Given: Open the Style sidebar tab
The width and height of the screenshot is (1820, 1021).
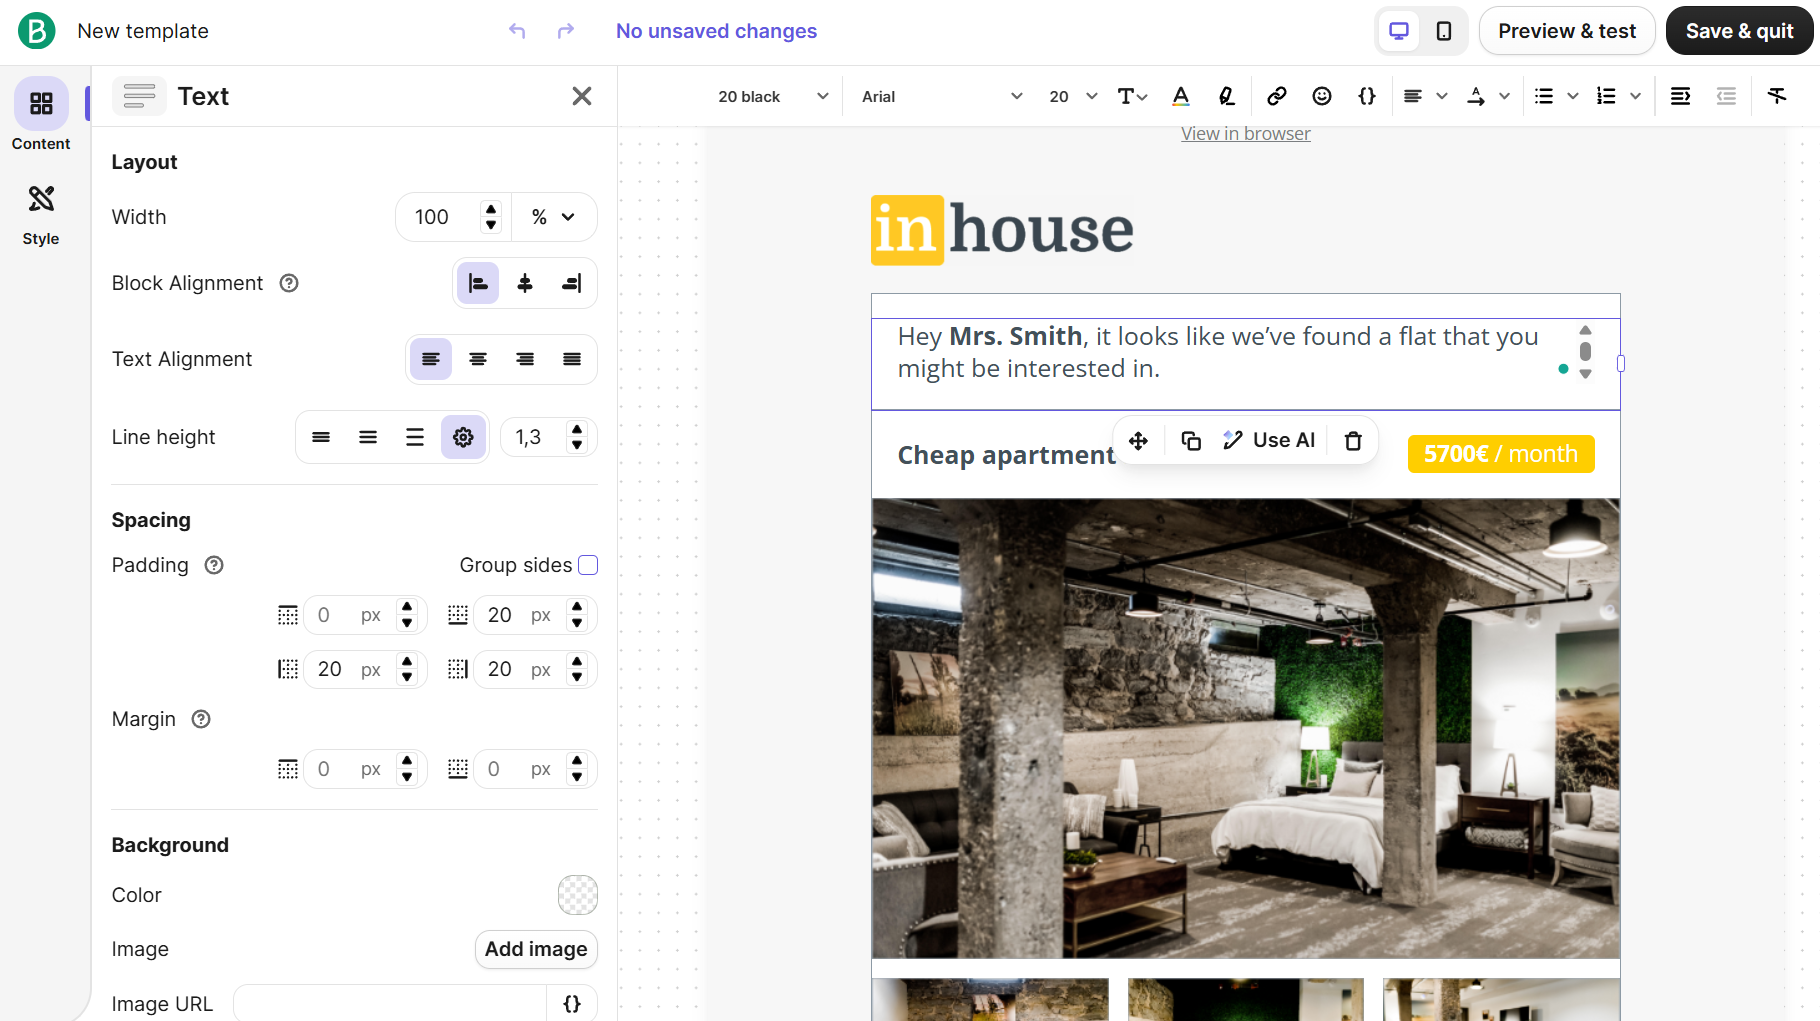Looking at the screenshot, I should [41, 214].
